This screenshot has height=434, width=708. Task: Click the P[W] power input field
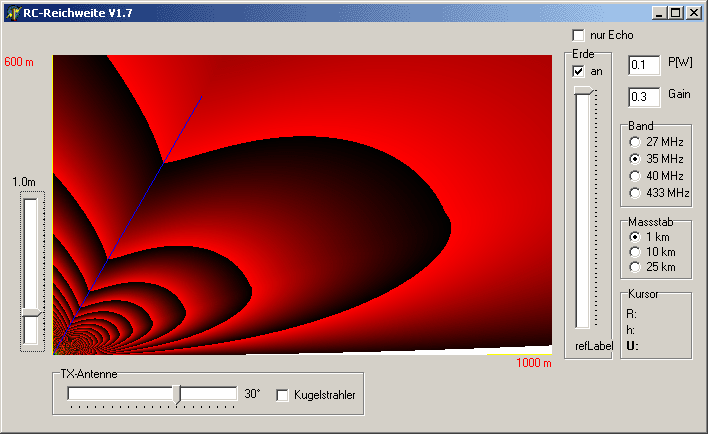click(643, 65)
